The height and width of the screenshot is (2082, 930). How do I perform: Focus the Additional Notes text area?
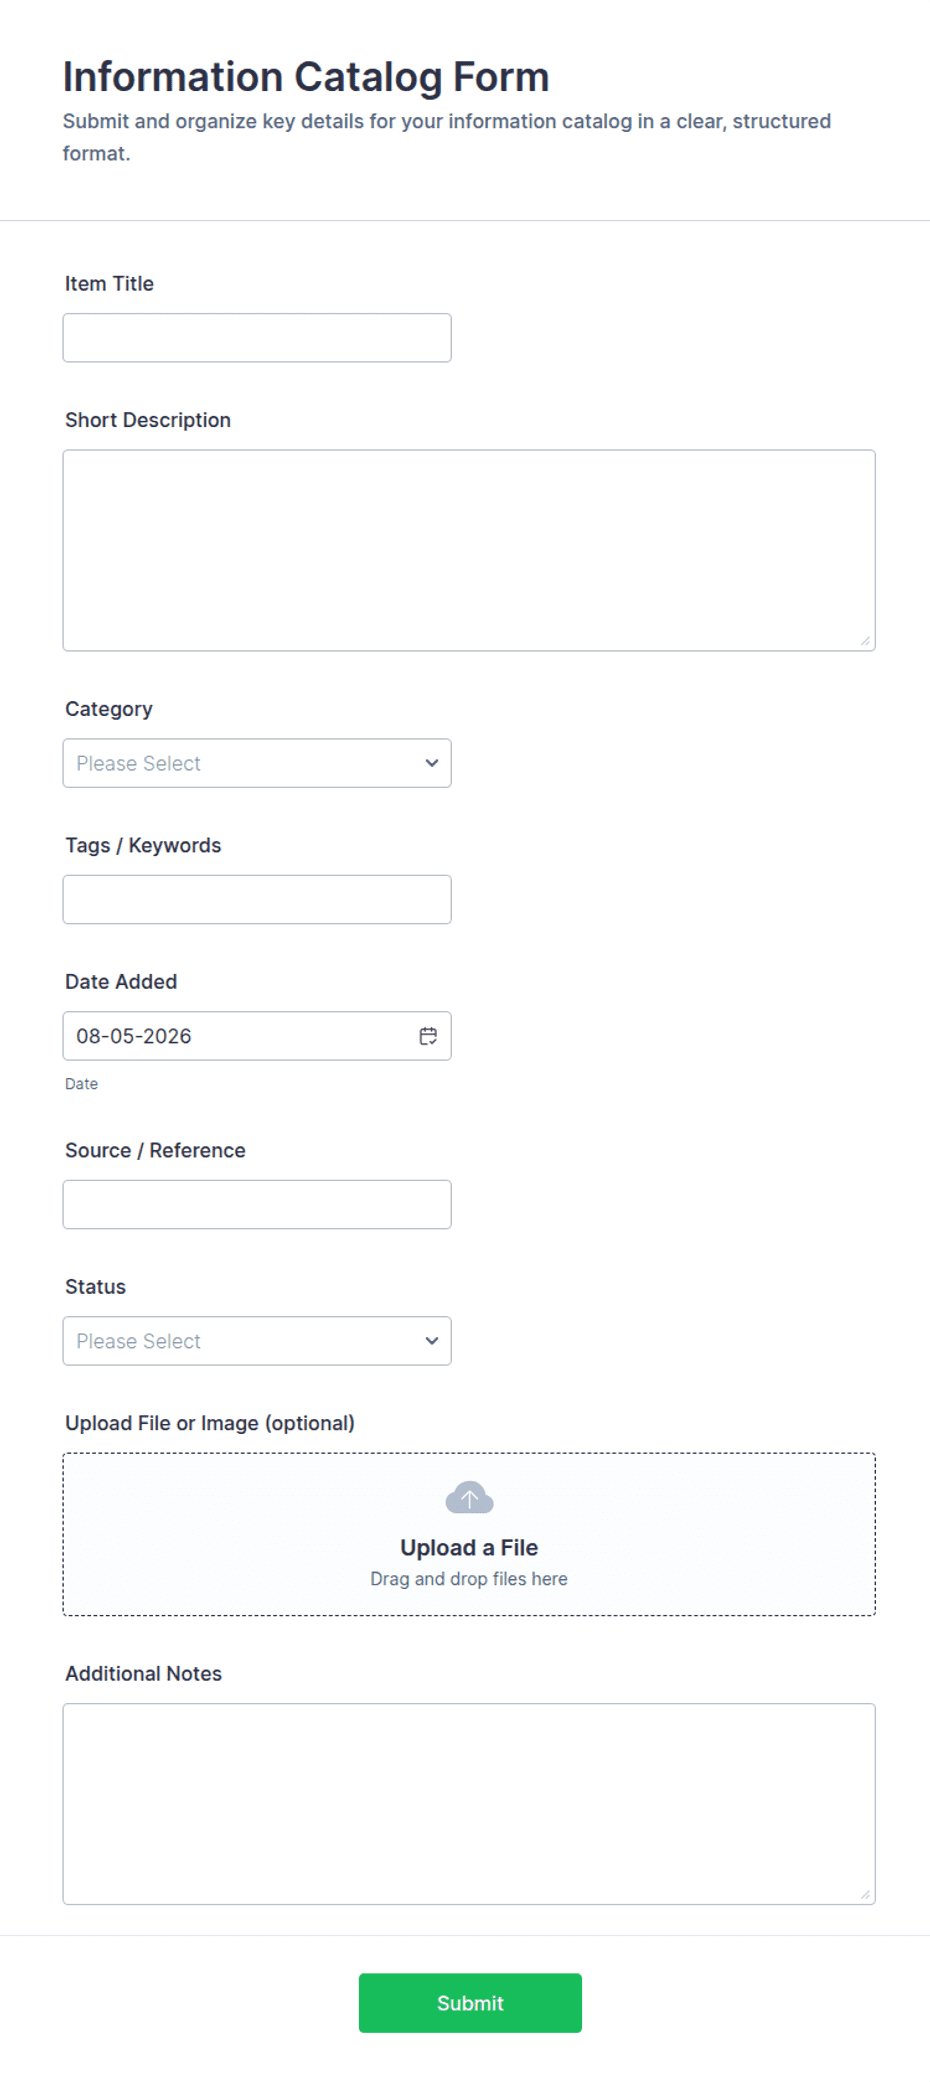(469, 1804)
